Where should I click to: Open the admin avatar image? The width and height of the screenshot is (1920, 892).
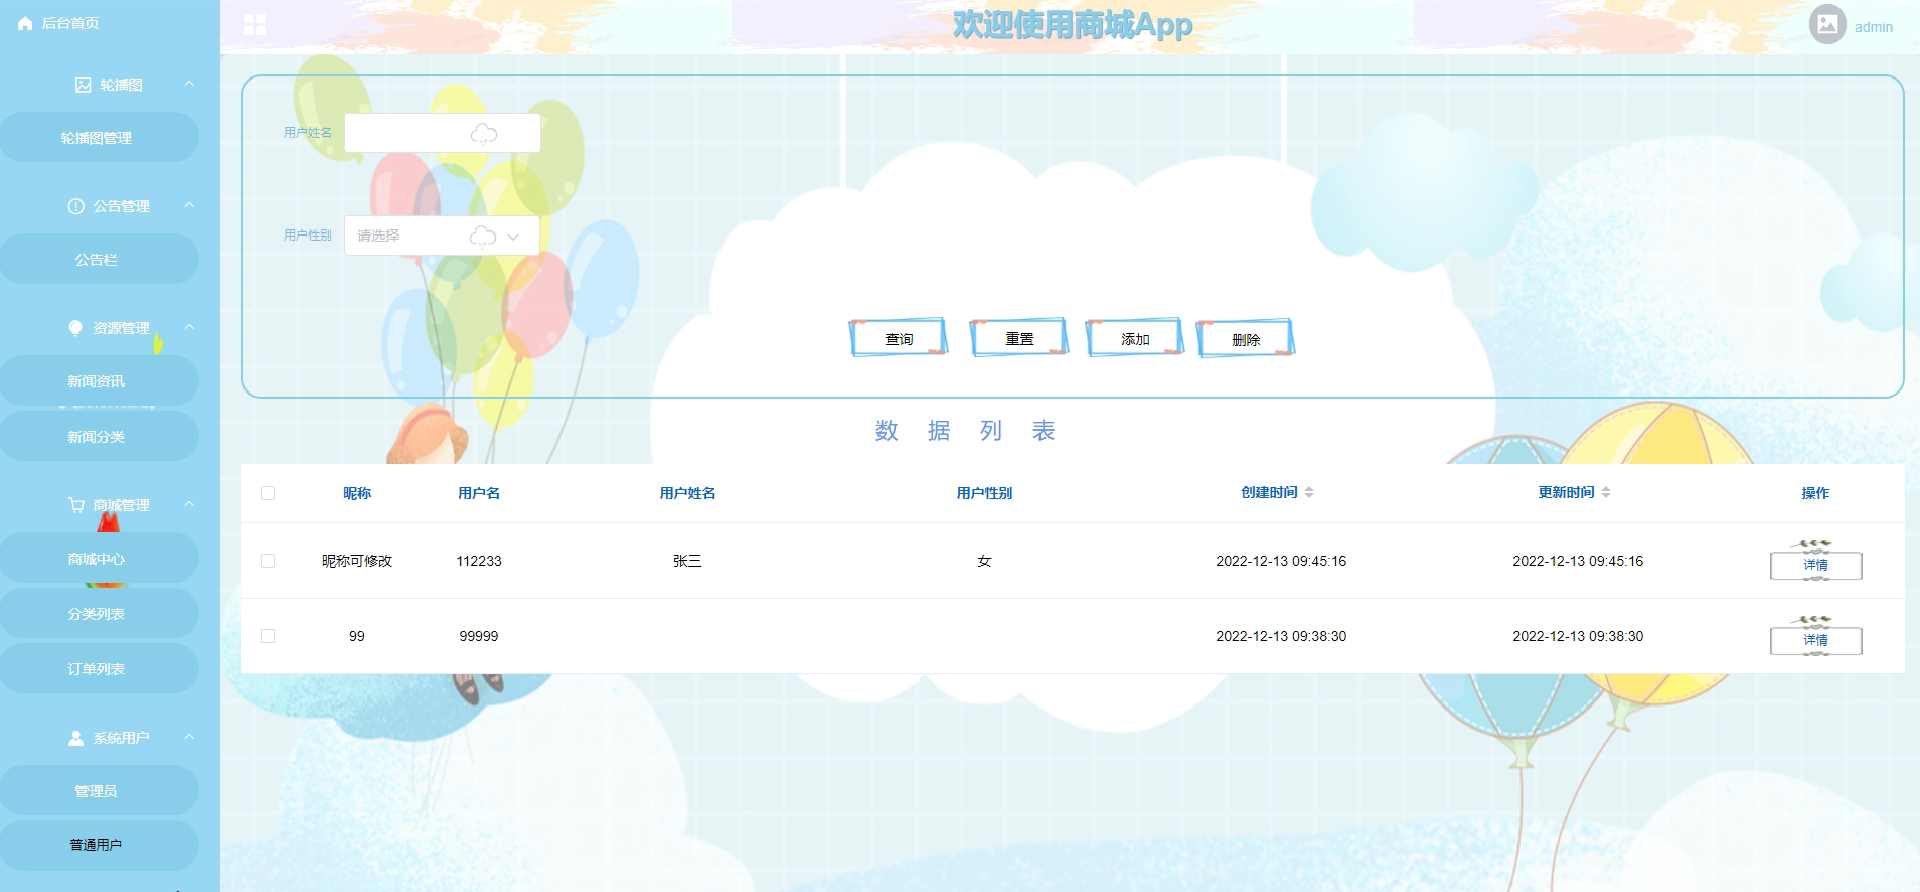(x=1827, y=24)
